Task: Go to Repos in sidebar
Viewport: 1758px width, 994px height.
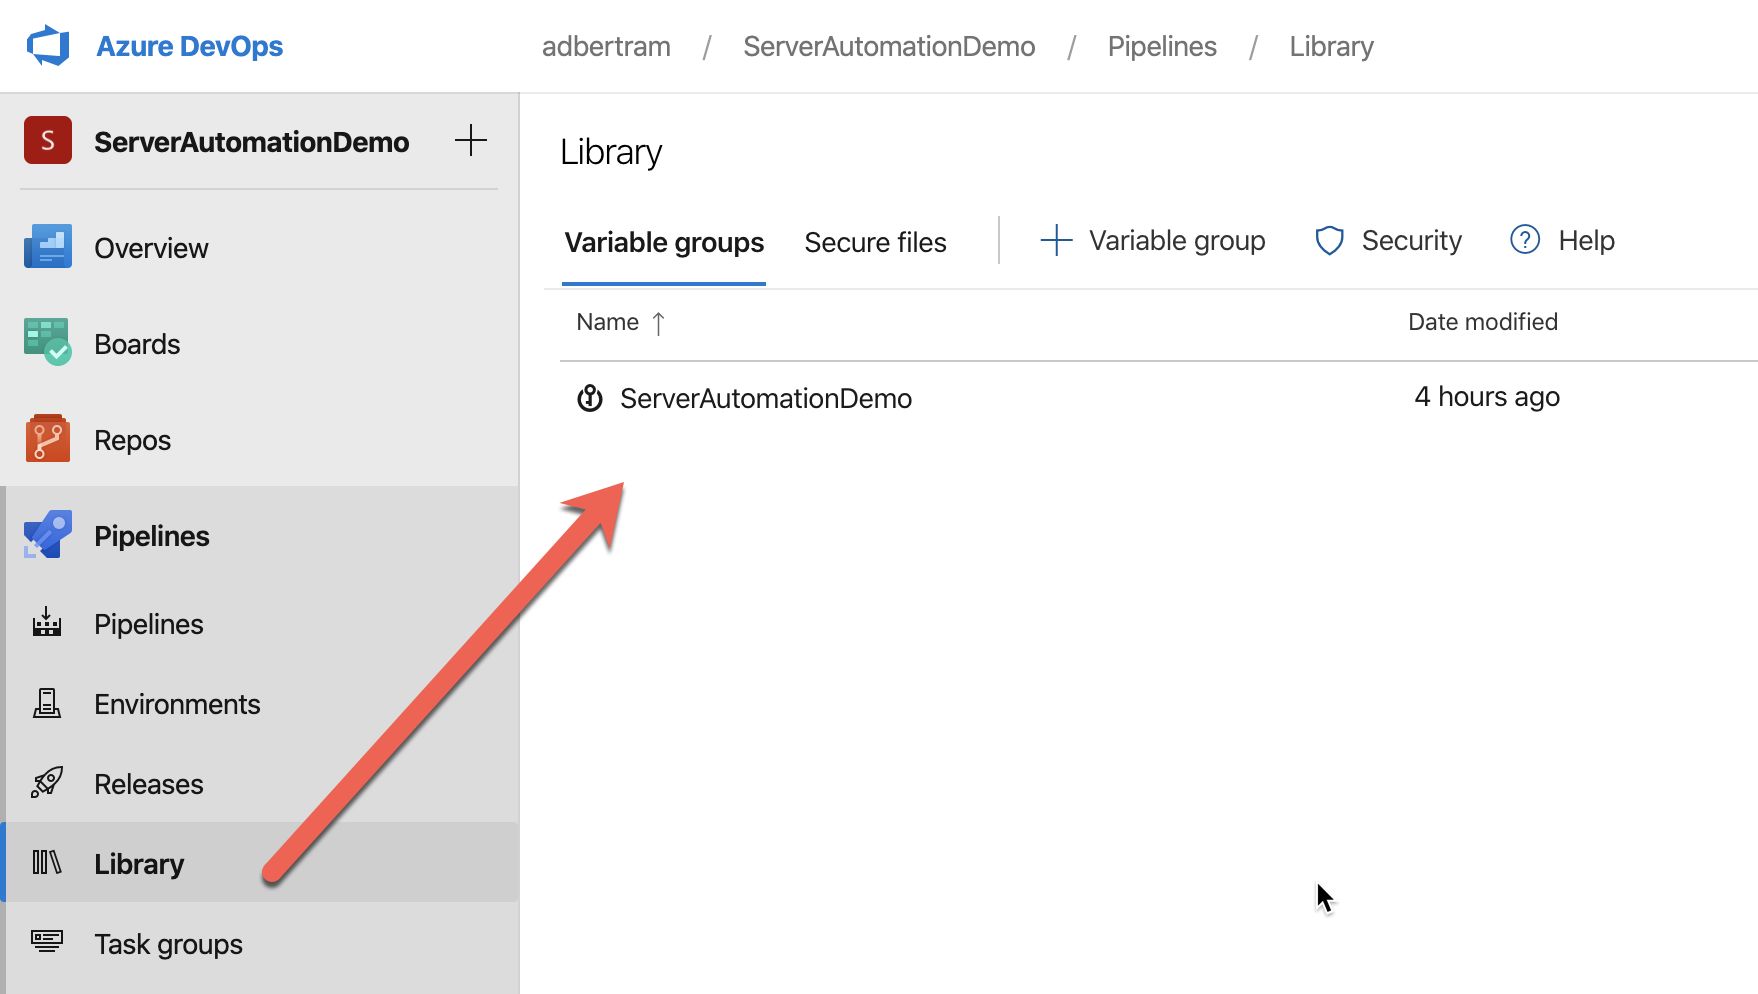Action: tap(132, 440)
